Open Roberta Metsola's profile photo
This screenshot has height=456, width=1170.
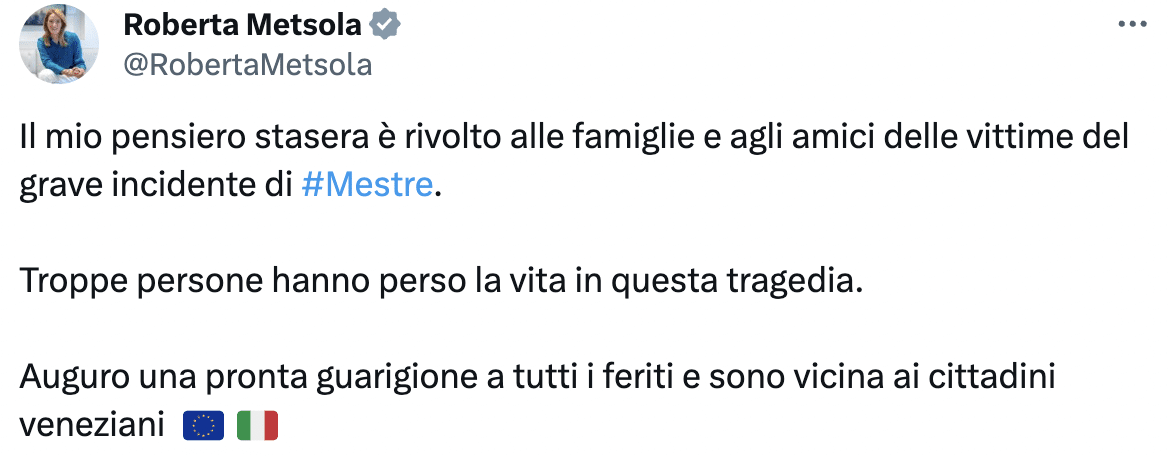click(58, 45)
